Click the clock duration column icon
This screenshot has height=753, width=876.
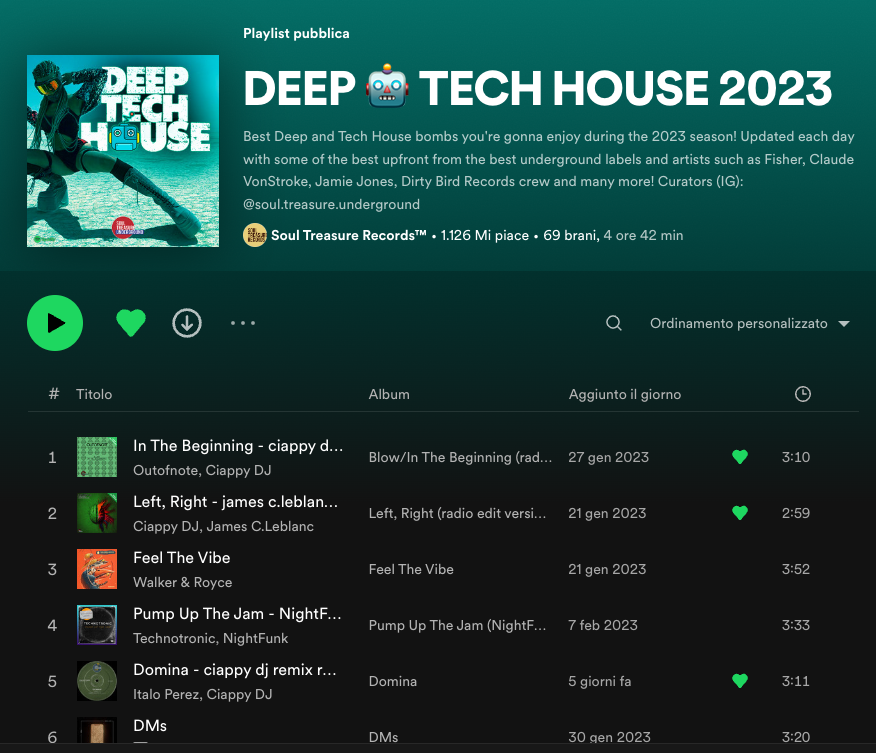[x=802, y=394]
